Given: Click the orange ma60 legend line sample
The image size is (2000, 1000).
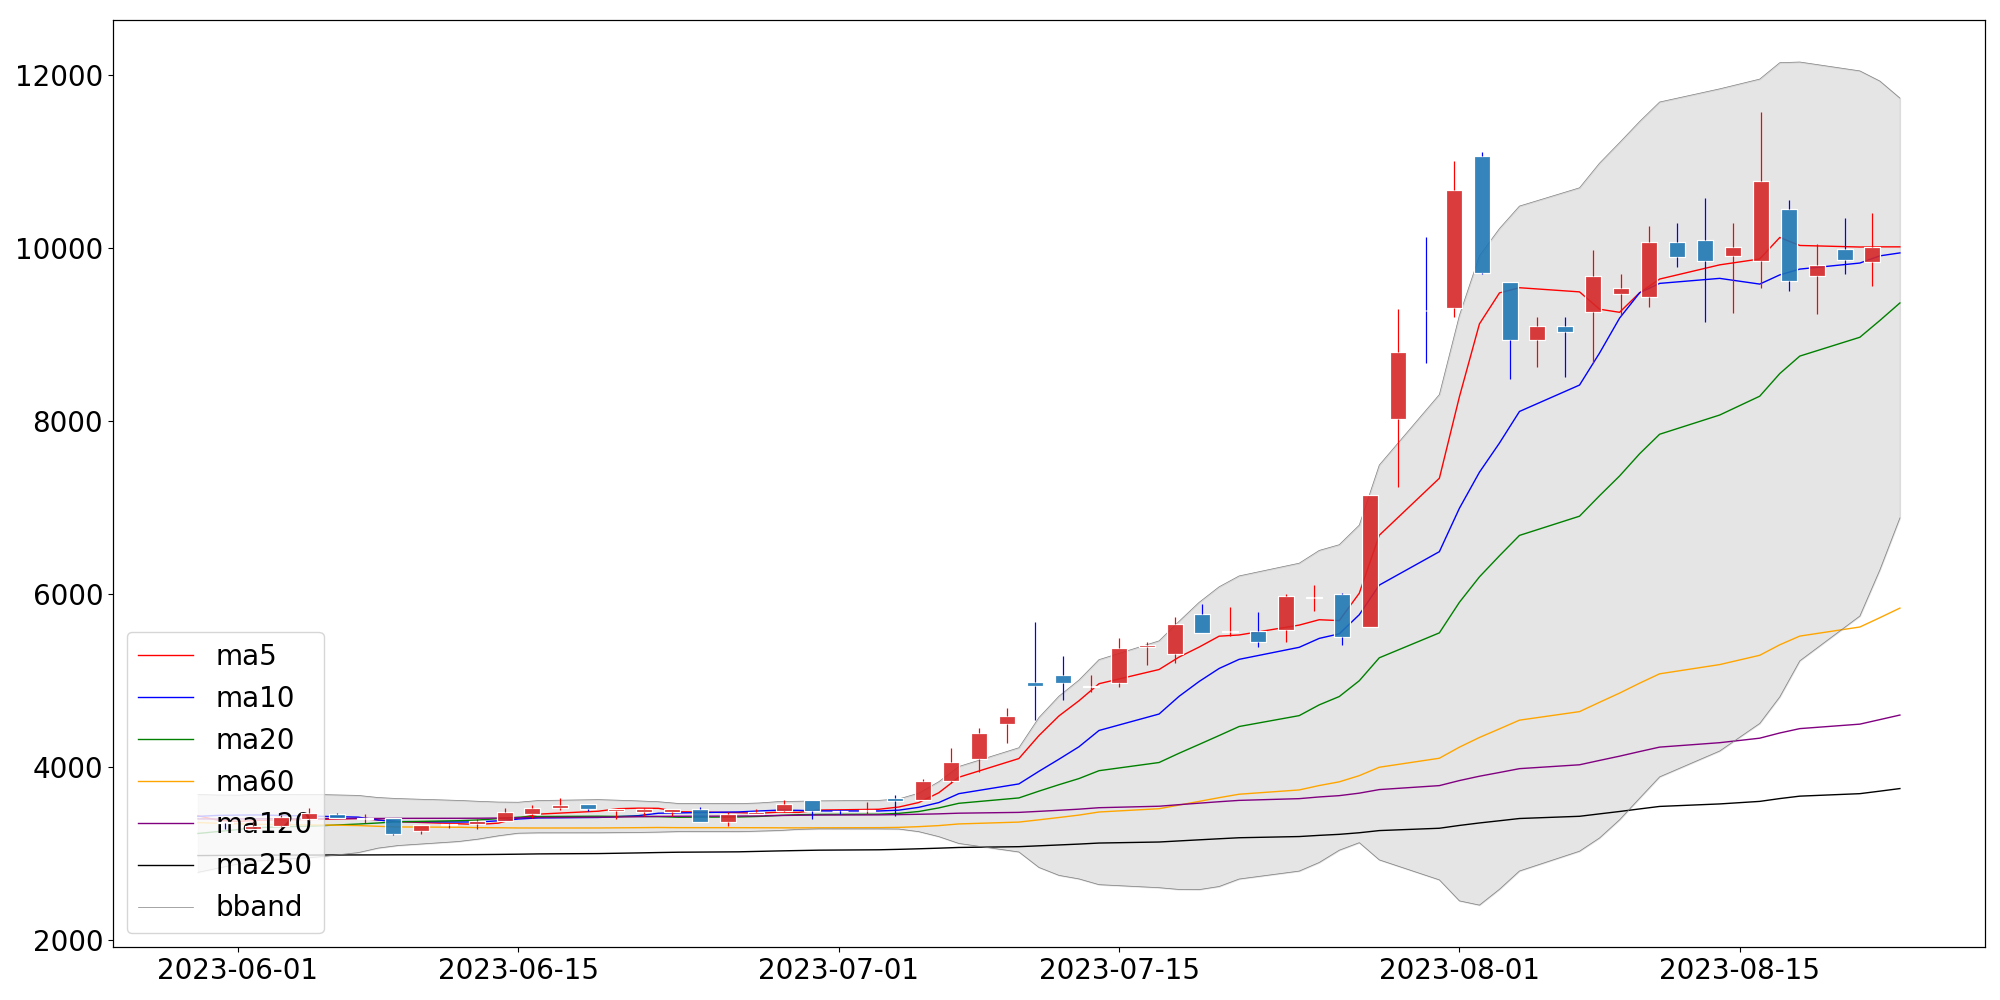Looking at the screenshot, I should pos(166,782).
